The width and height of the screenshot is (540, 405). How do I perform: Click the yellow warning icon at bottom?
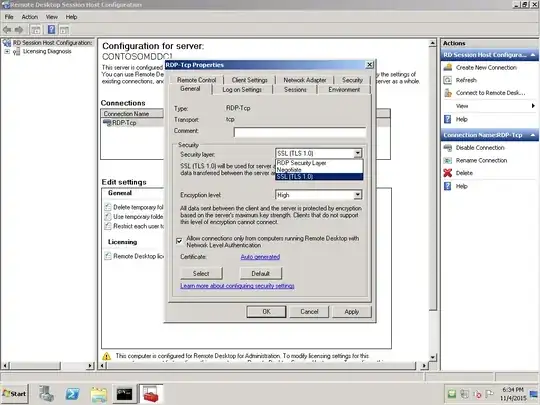point(107,356)
